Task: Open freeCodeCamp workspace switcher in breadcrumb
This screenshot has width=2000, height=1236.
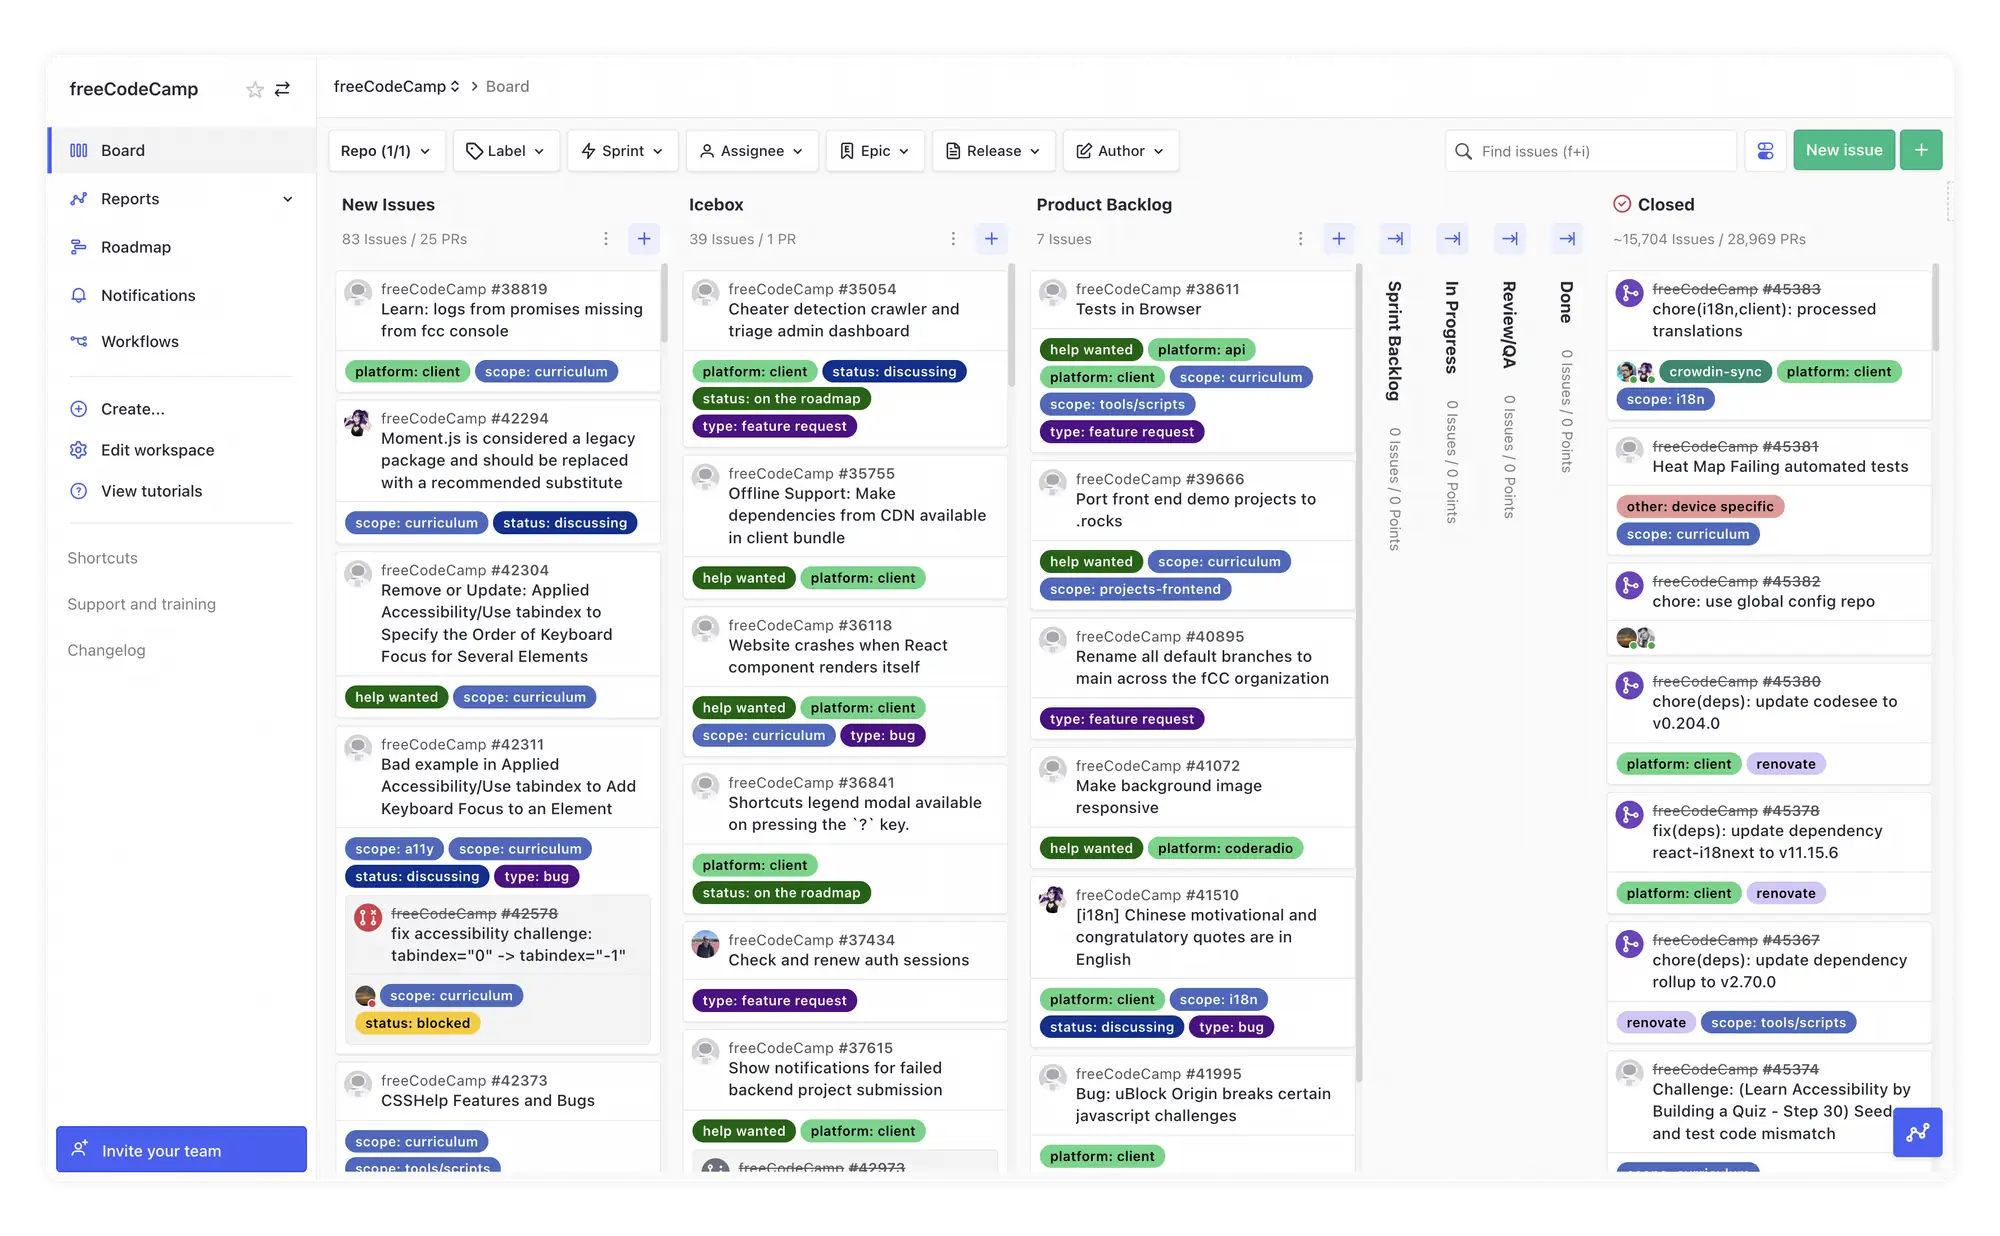Action: click(397, 86)
